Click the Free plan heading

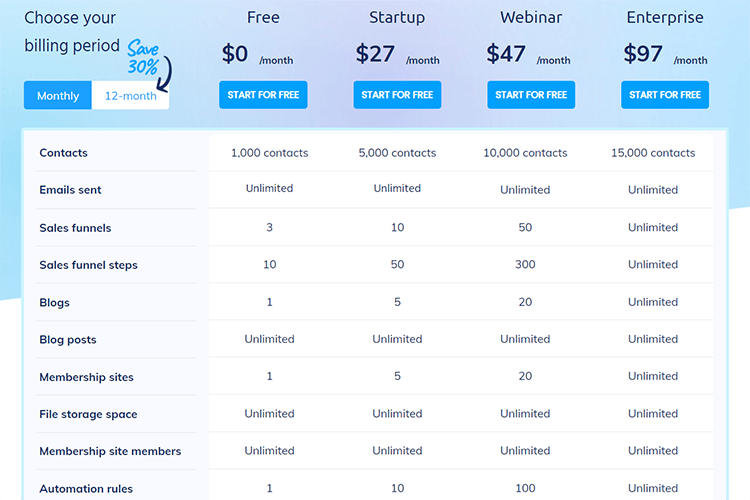[263, 17]
